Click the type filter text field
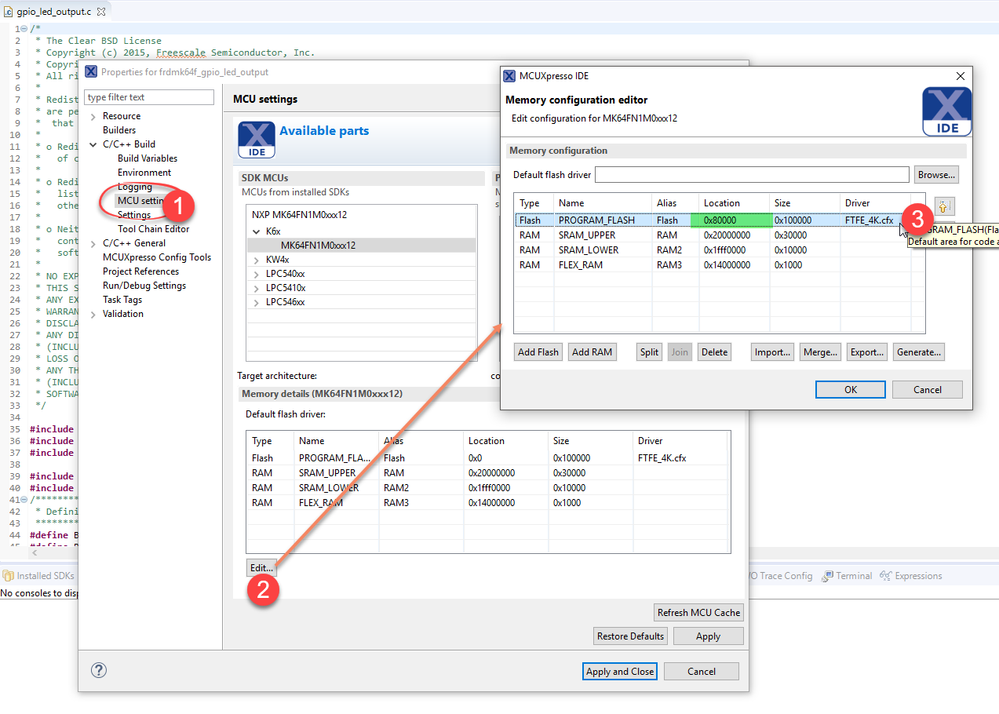Image resolution: width=999 pixels, height=714 pixels. click(149, 97)
